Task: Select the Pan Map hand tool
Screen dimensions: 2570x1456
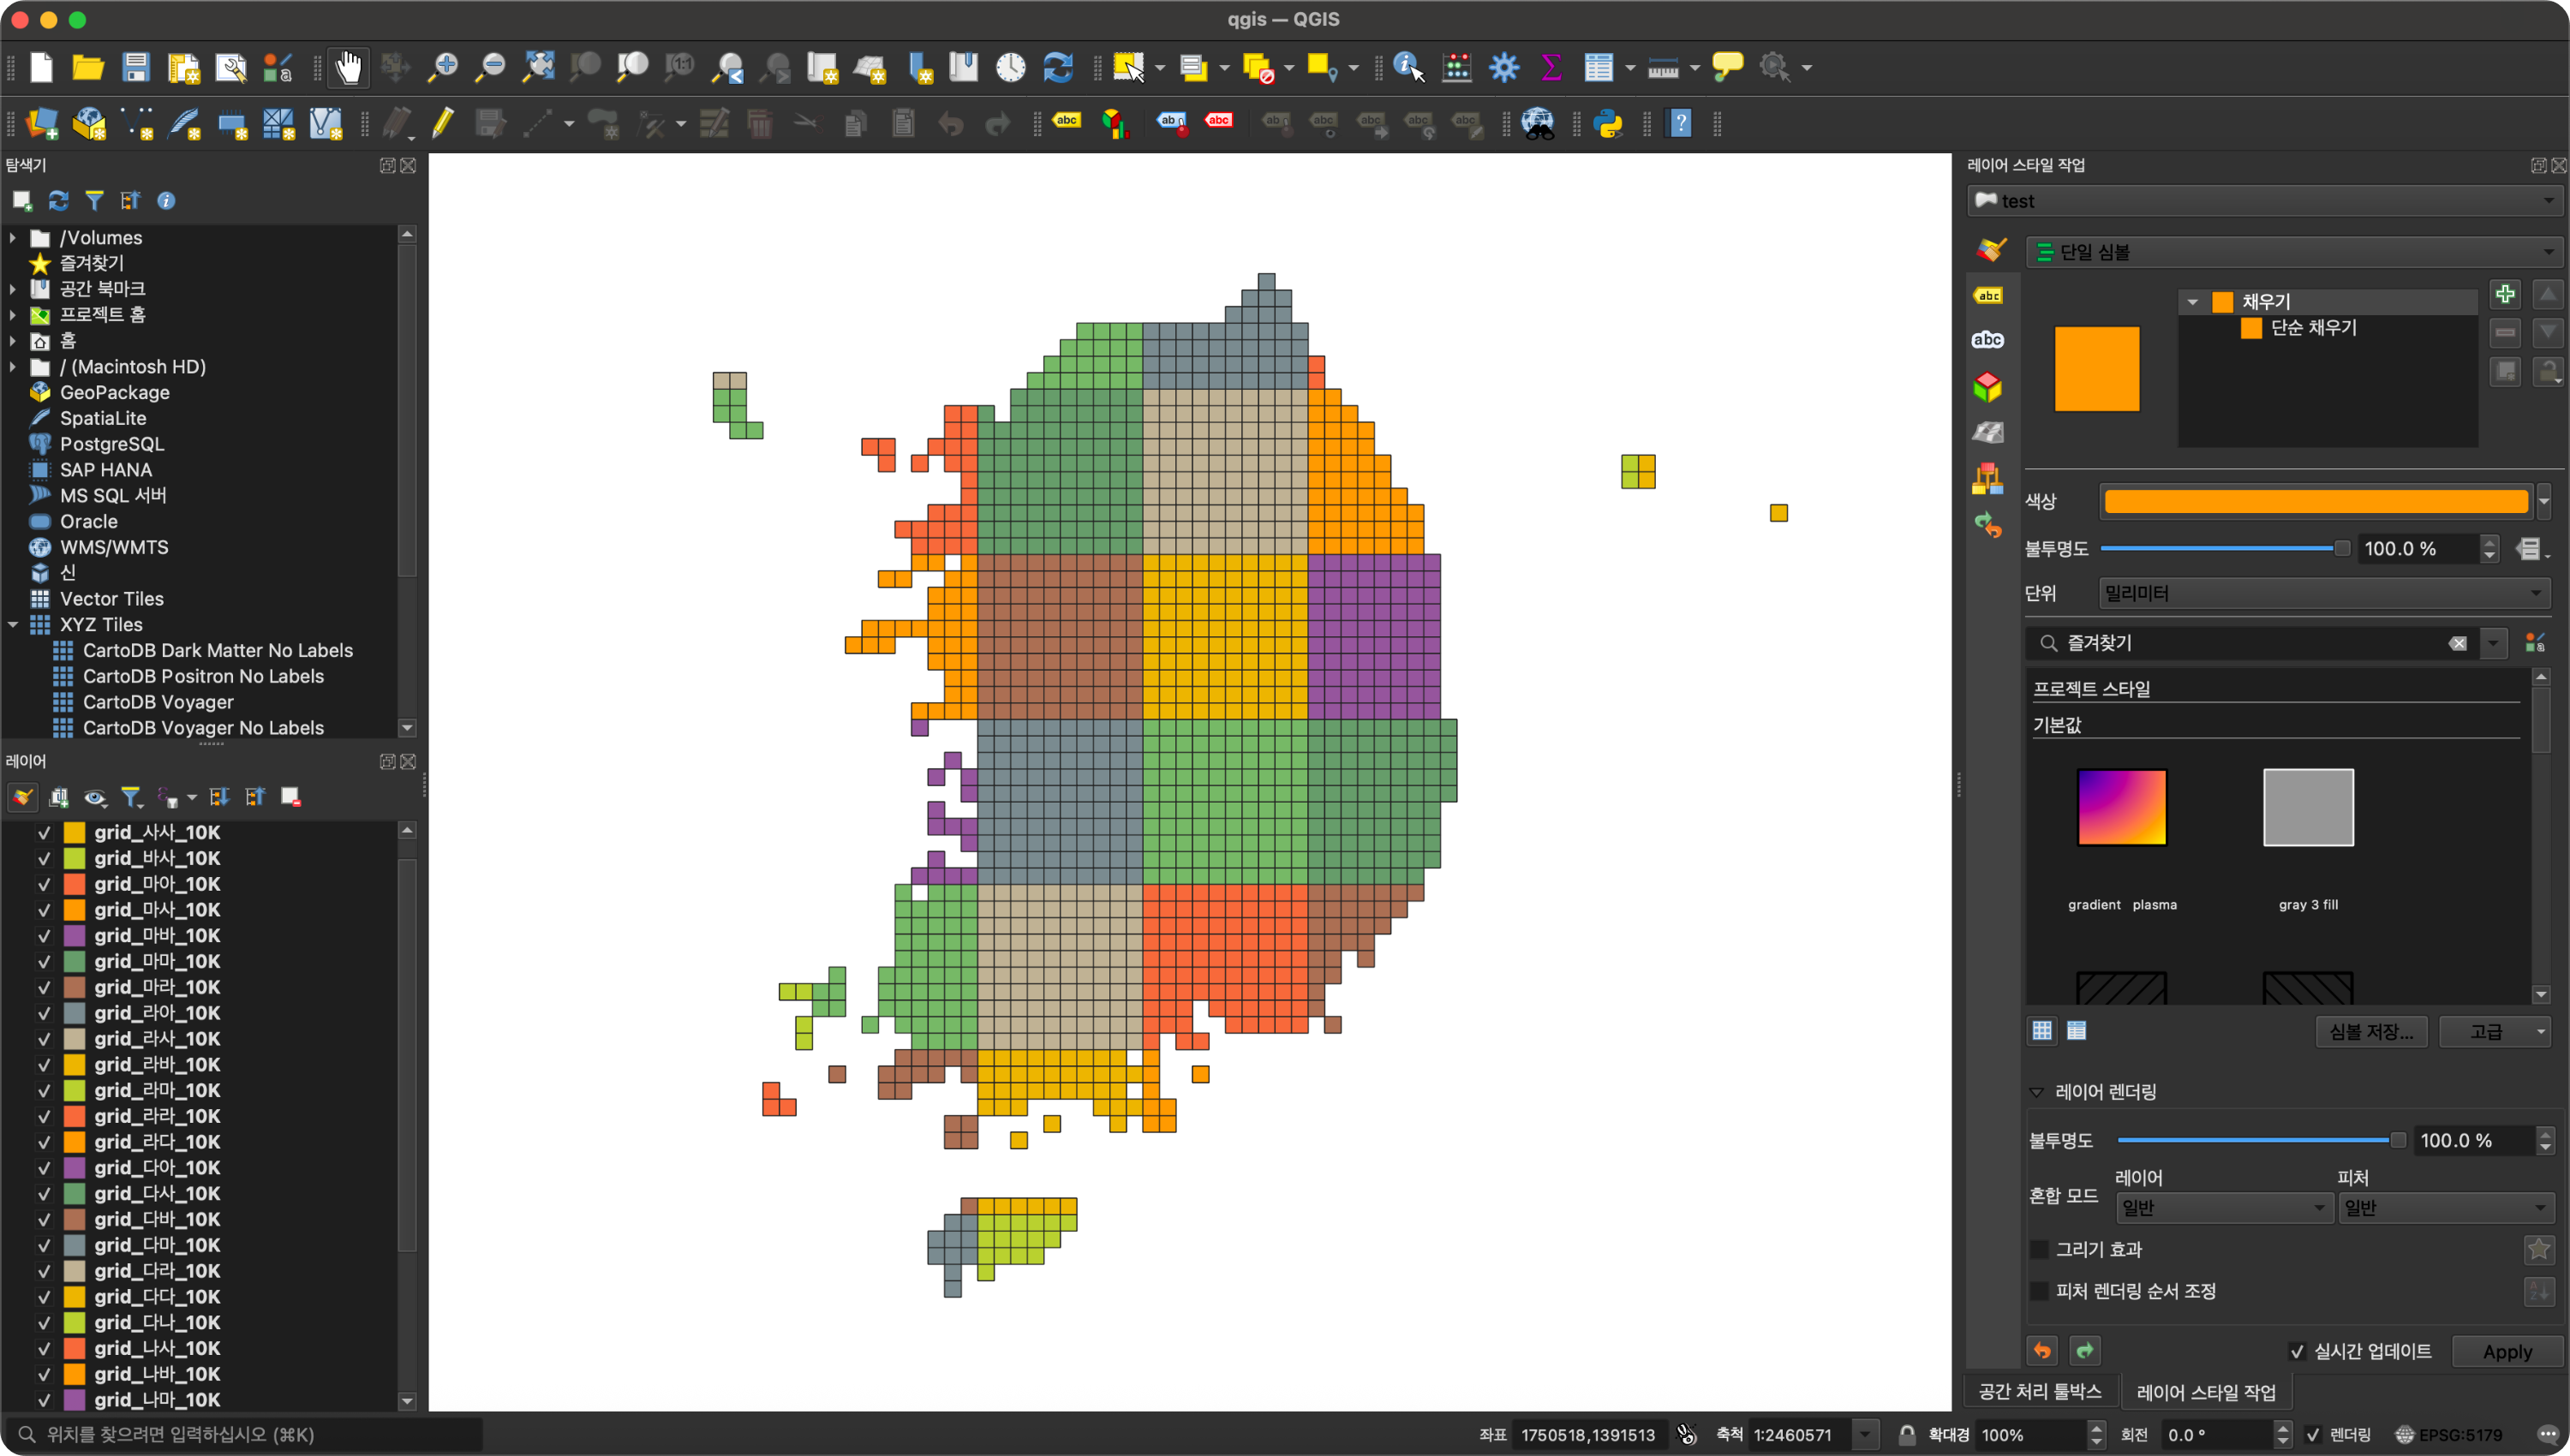Action: click(x=348, y=68)
